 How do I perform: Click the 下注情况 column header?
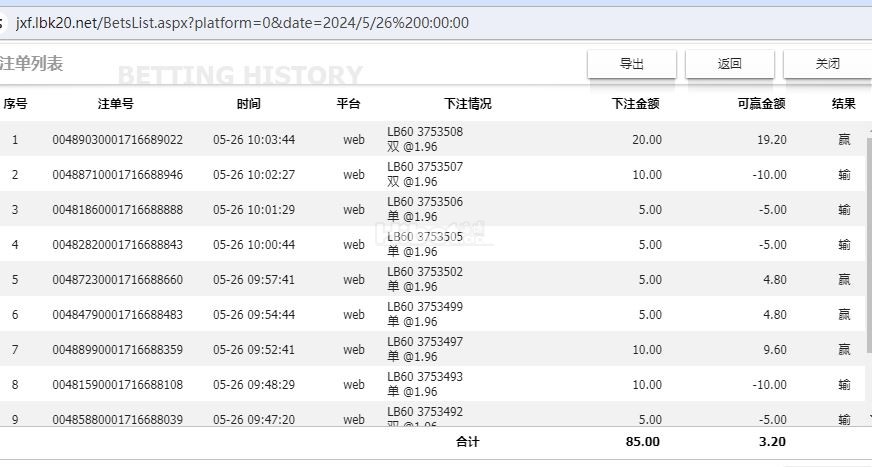coord(468,103)
